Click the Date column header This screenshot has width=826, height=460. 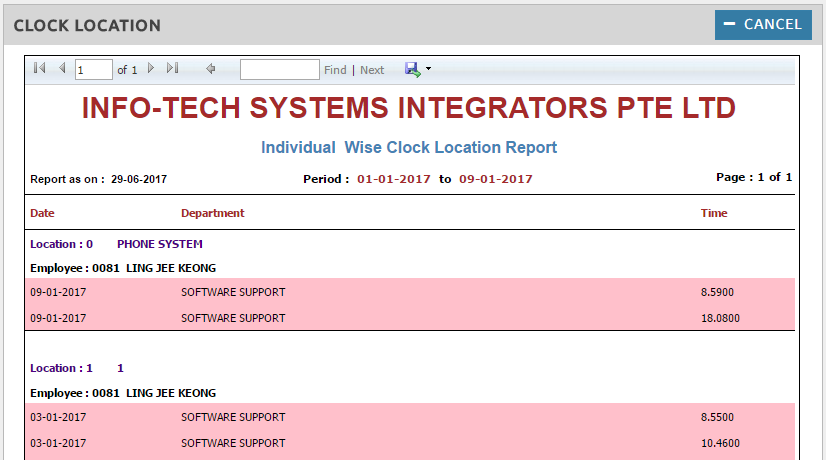click(42, 213)
